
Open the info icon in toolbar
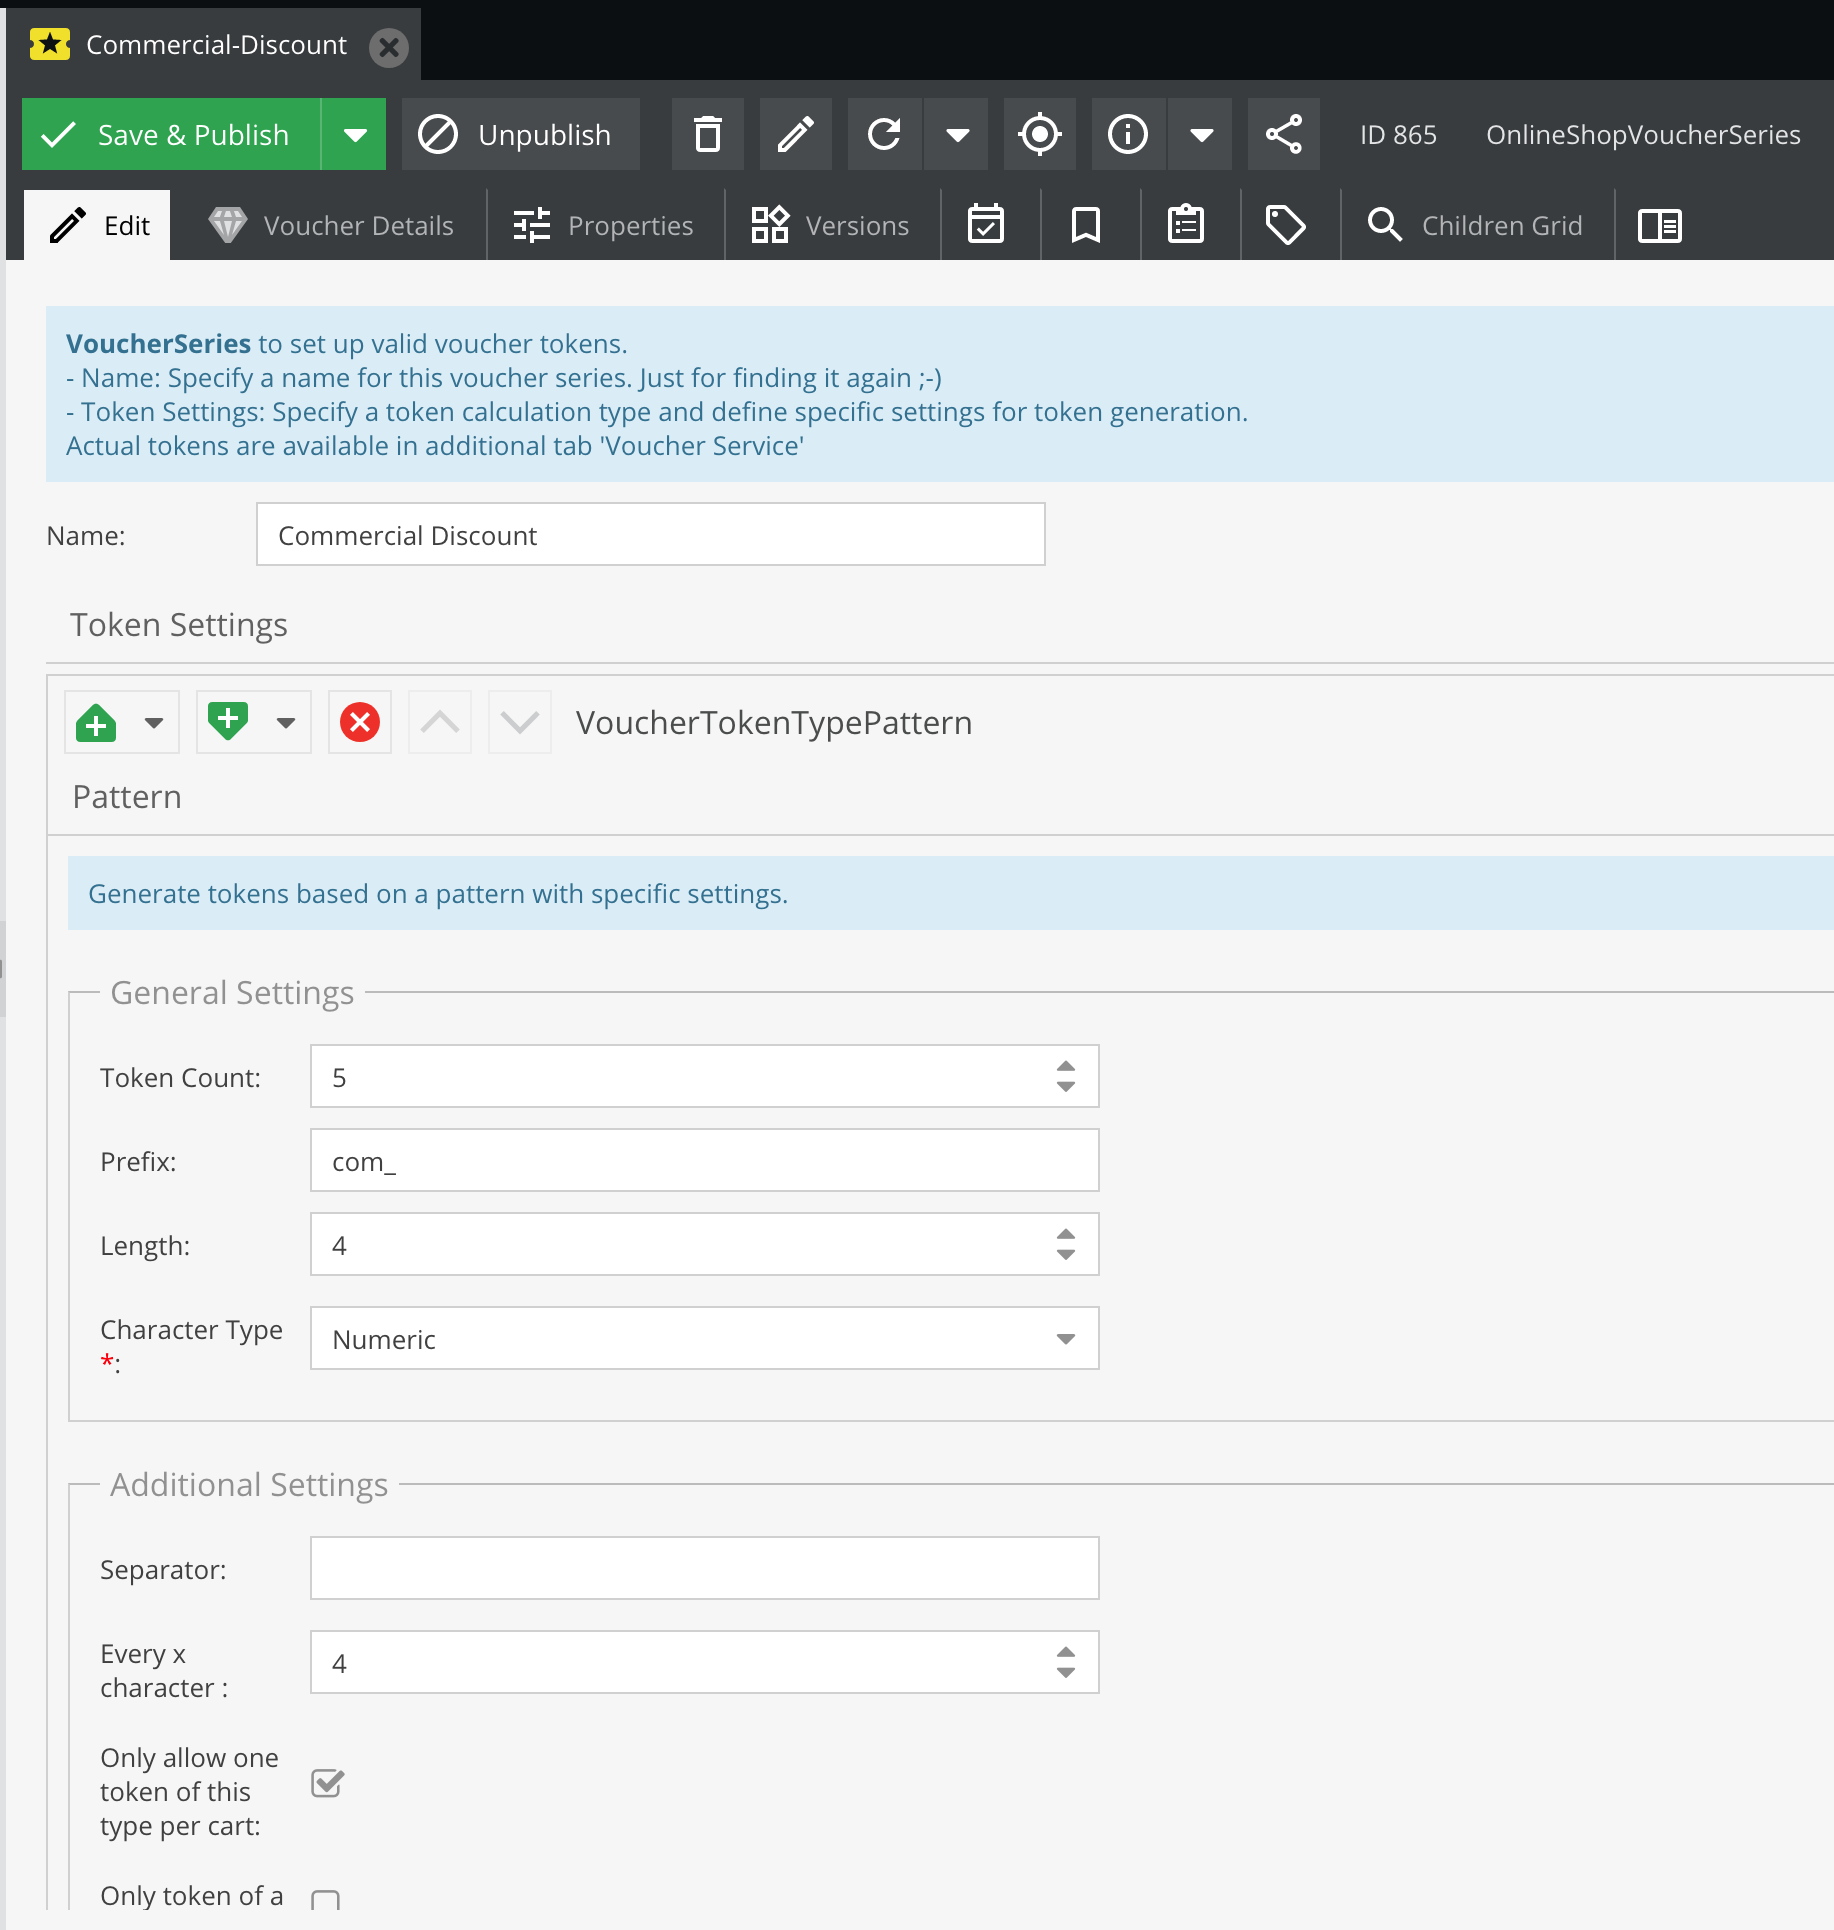click(1128, 134)
